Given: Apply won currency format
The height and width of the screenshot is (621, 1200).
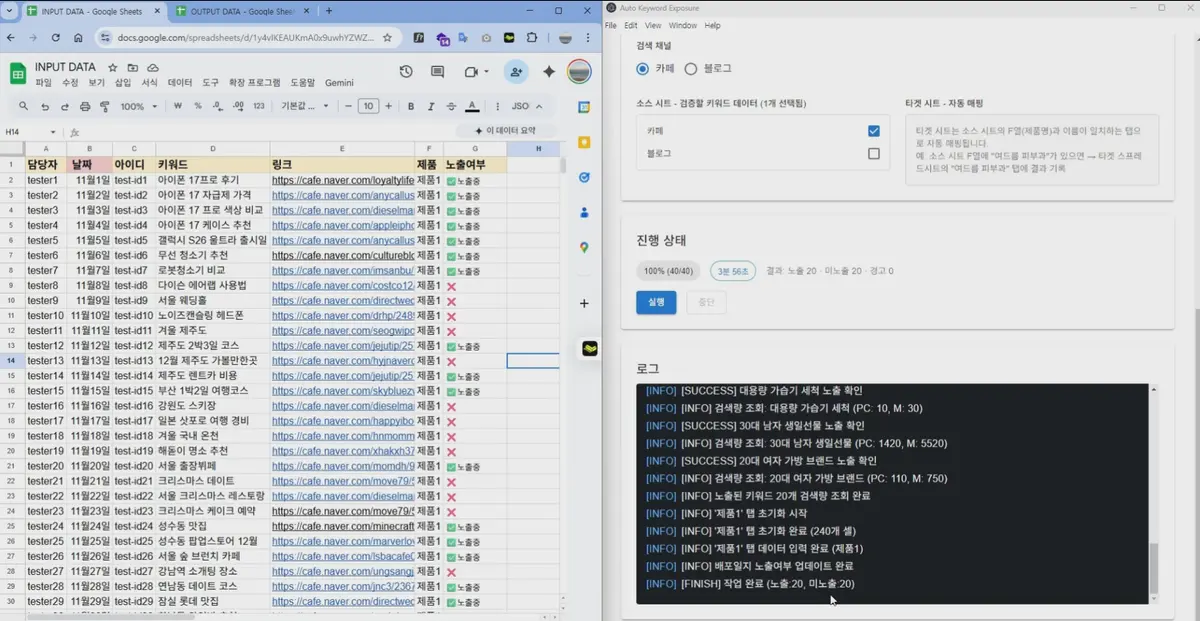Looking at the screenshot, I should [178, 106].
